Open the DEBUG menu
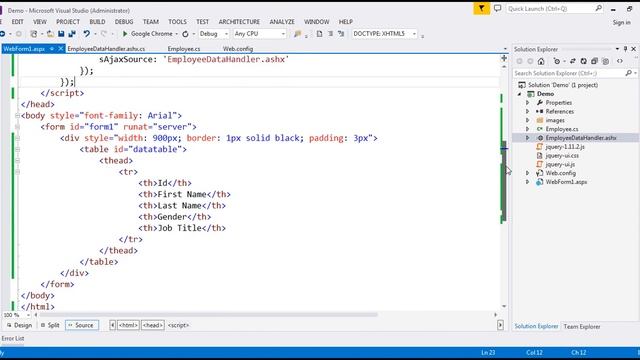 click(x=124, y=22)
